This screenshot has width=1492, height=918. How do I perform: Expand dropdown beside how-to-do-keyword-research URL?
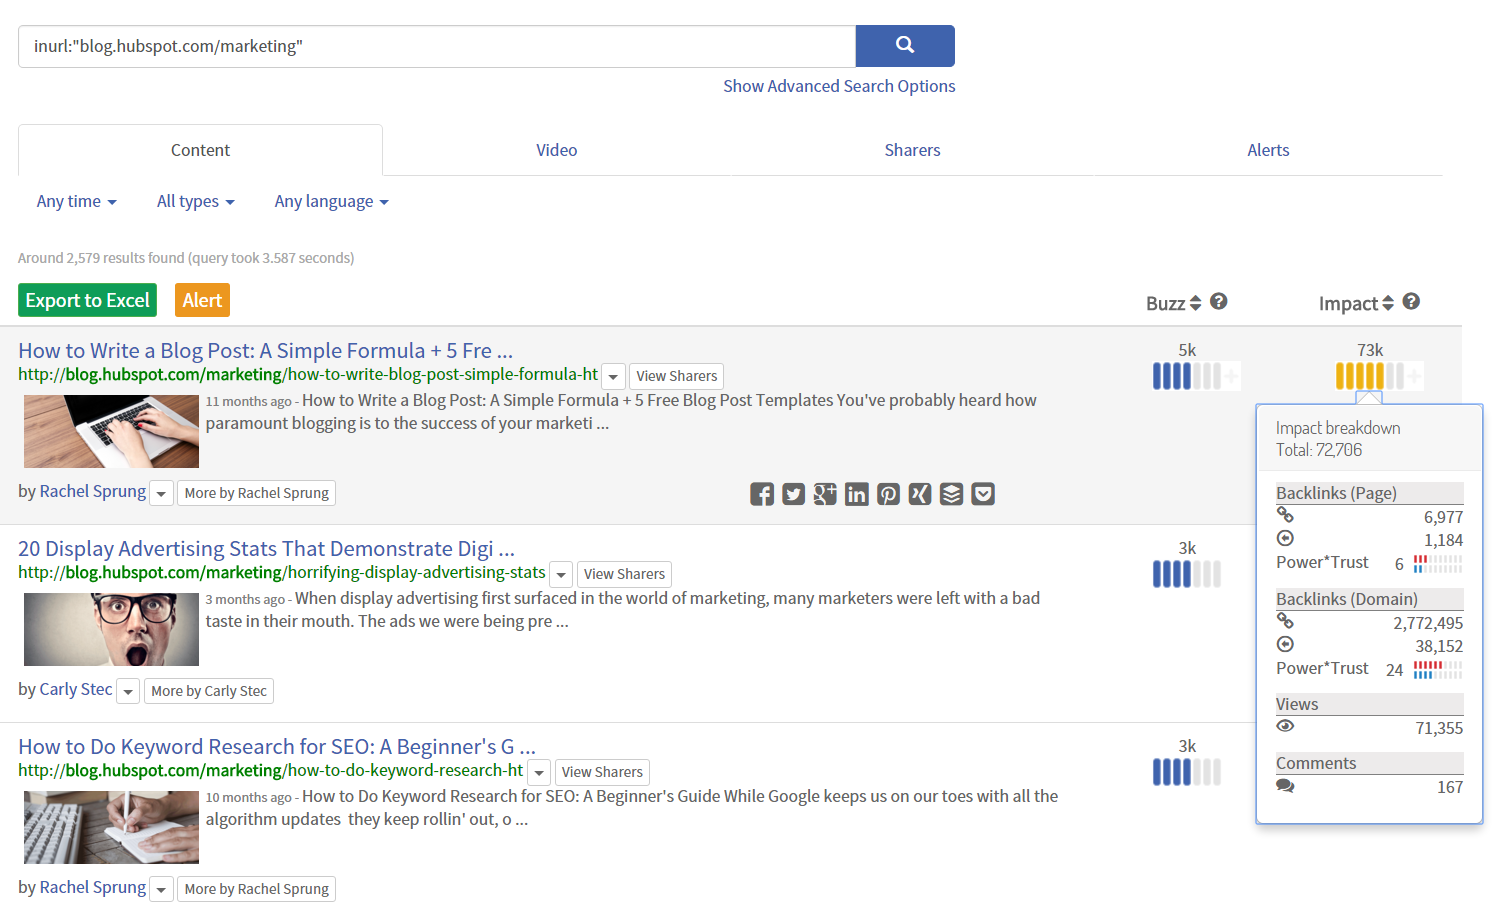click(539, 773)
